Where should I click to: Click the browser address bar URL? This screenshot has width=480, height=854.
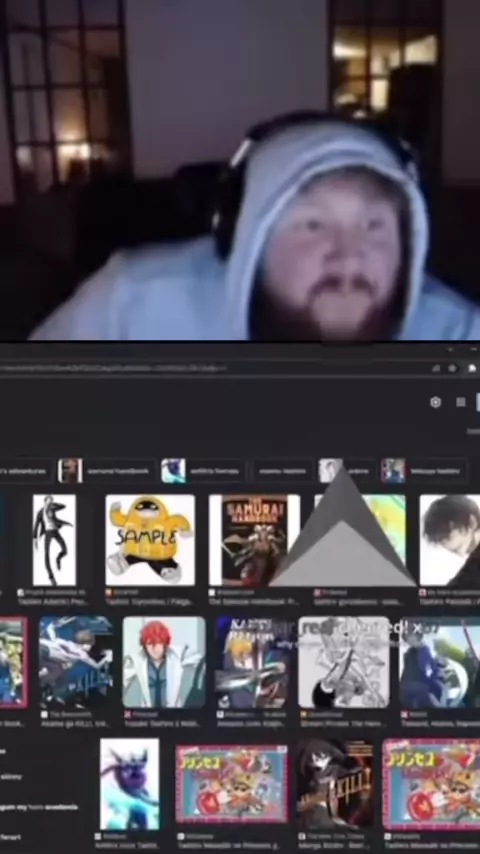pos(112,368)
